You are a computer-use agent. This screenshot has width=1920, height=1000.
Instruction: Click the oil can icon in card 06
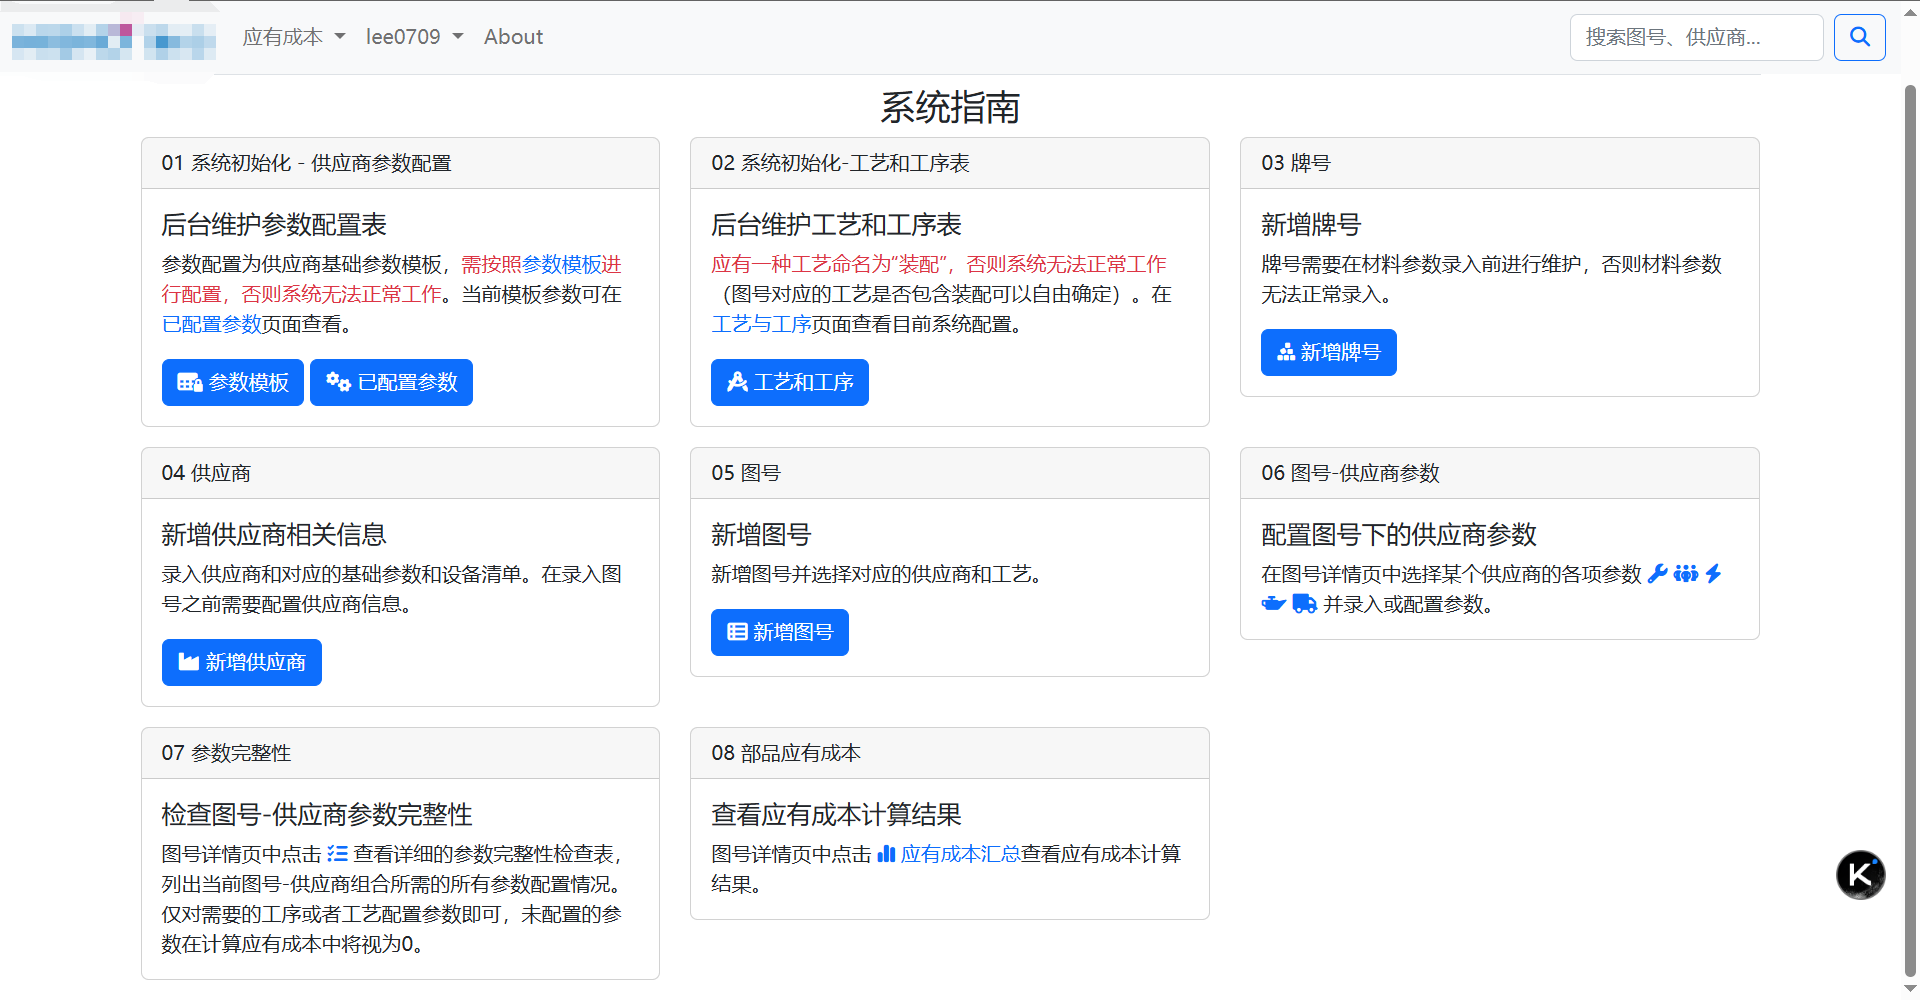tap(1273, 603)
